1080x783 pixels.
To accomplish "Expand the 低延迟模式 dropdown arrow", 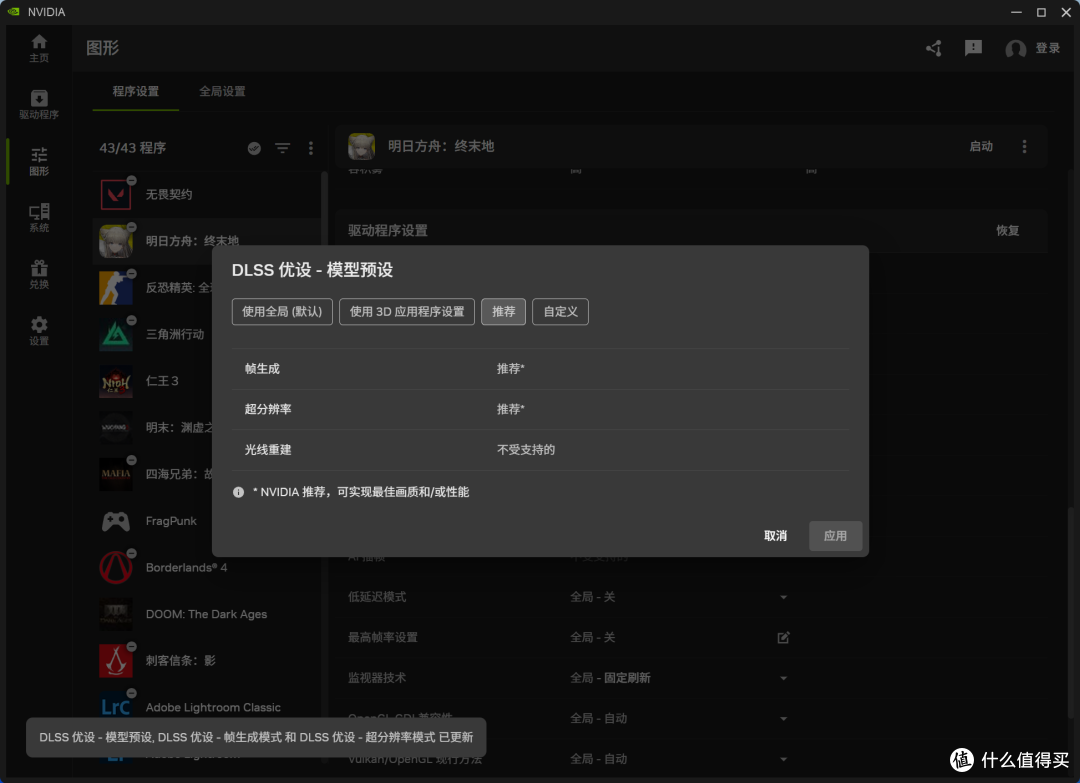I will click(783, 597).
